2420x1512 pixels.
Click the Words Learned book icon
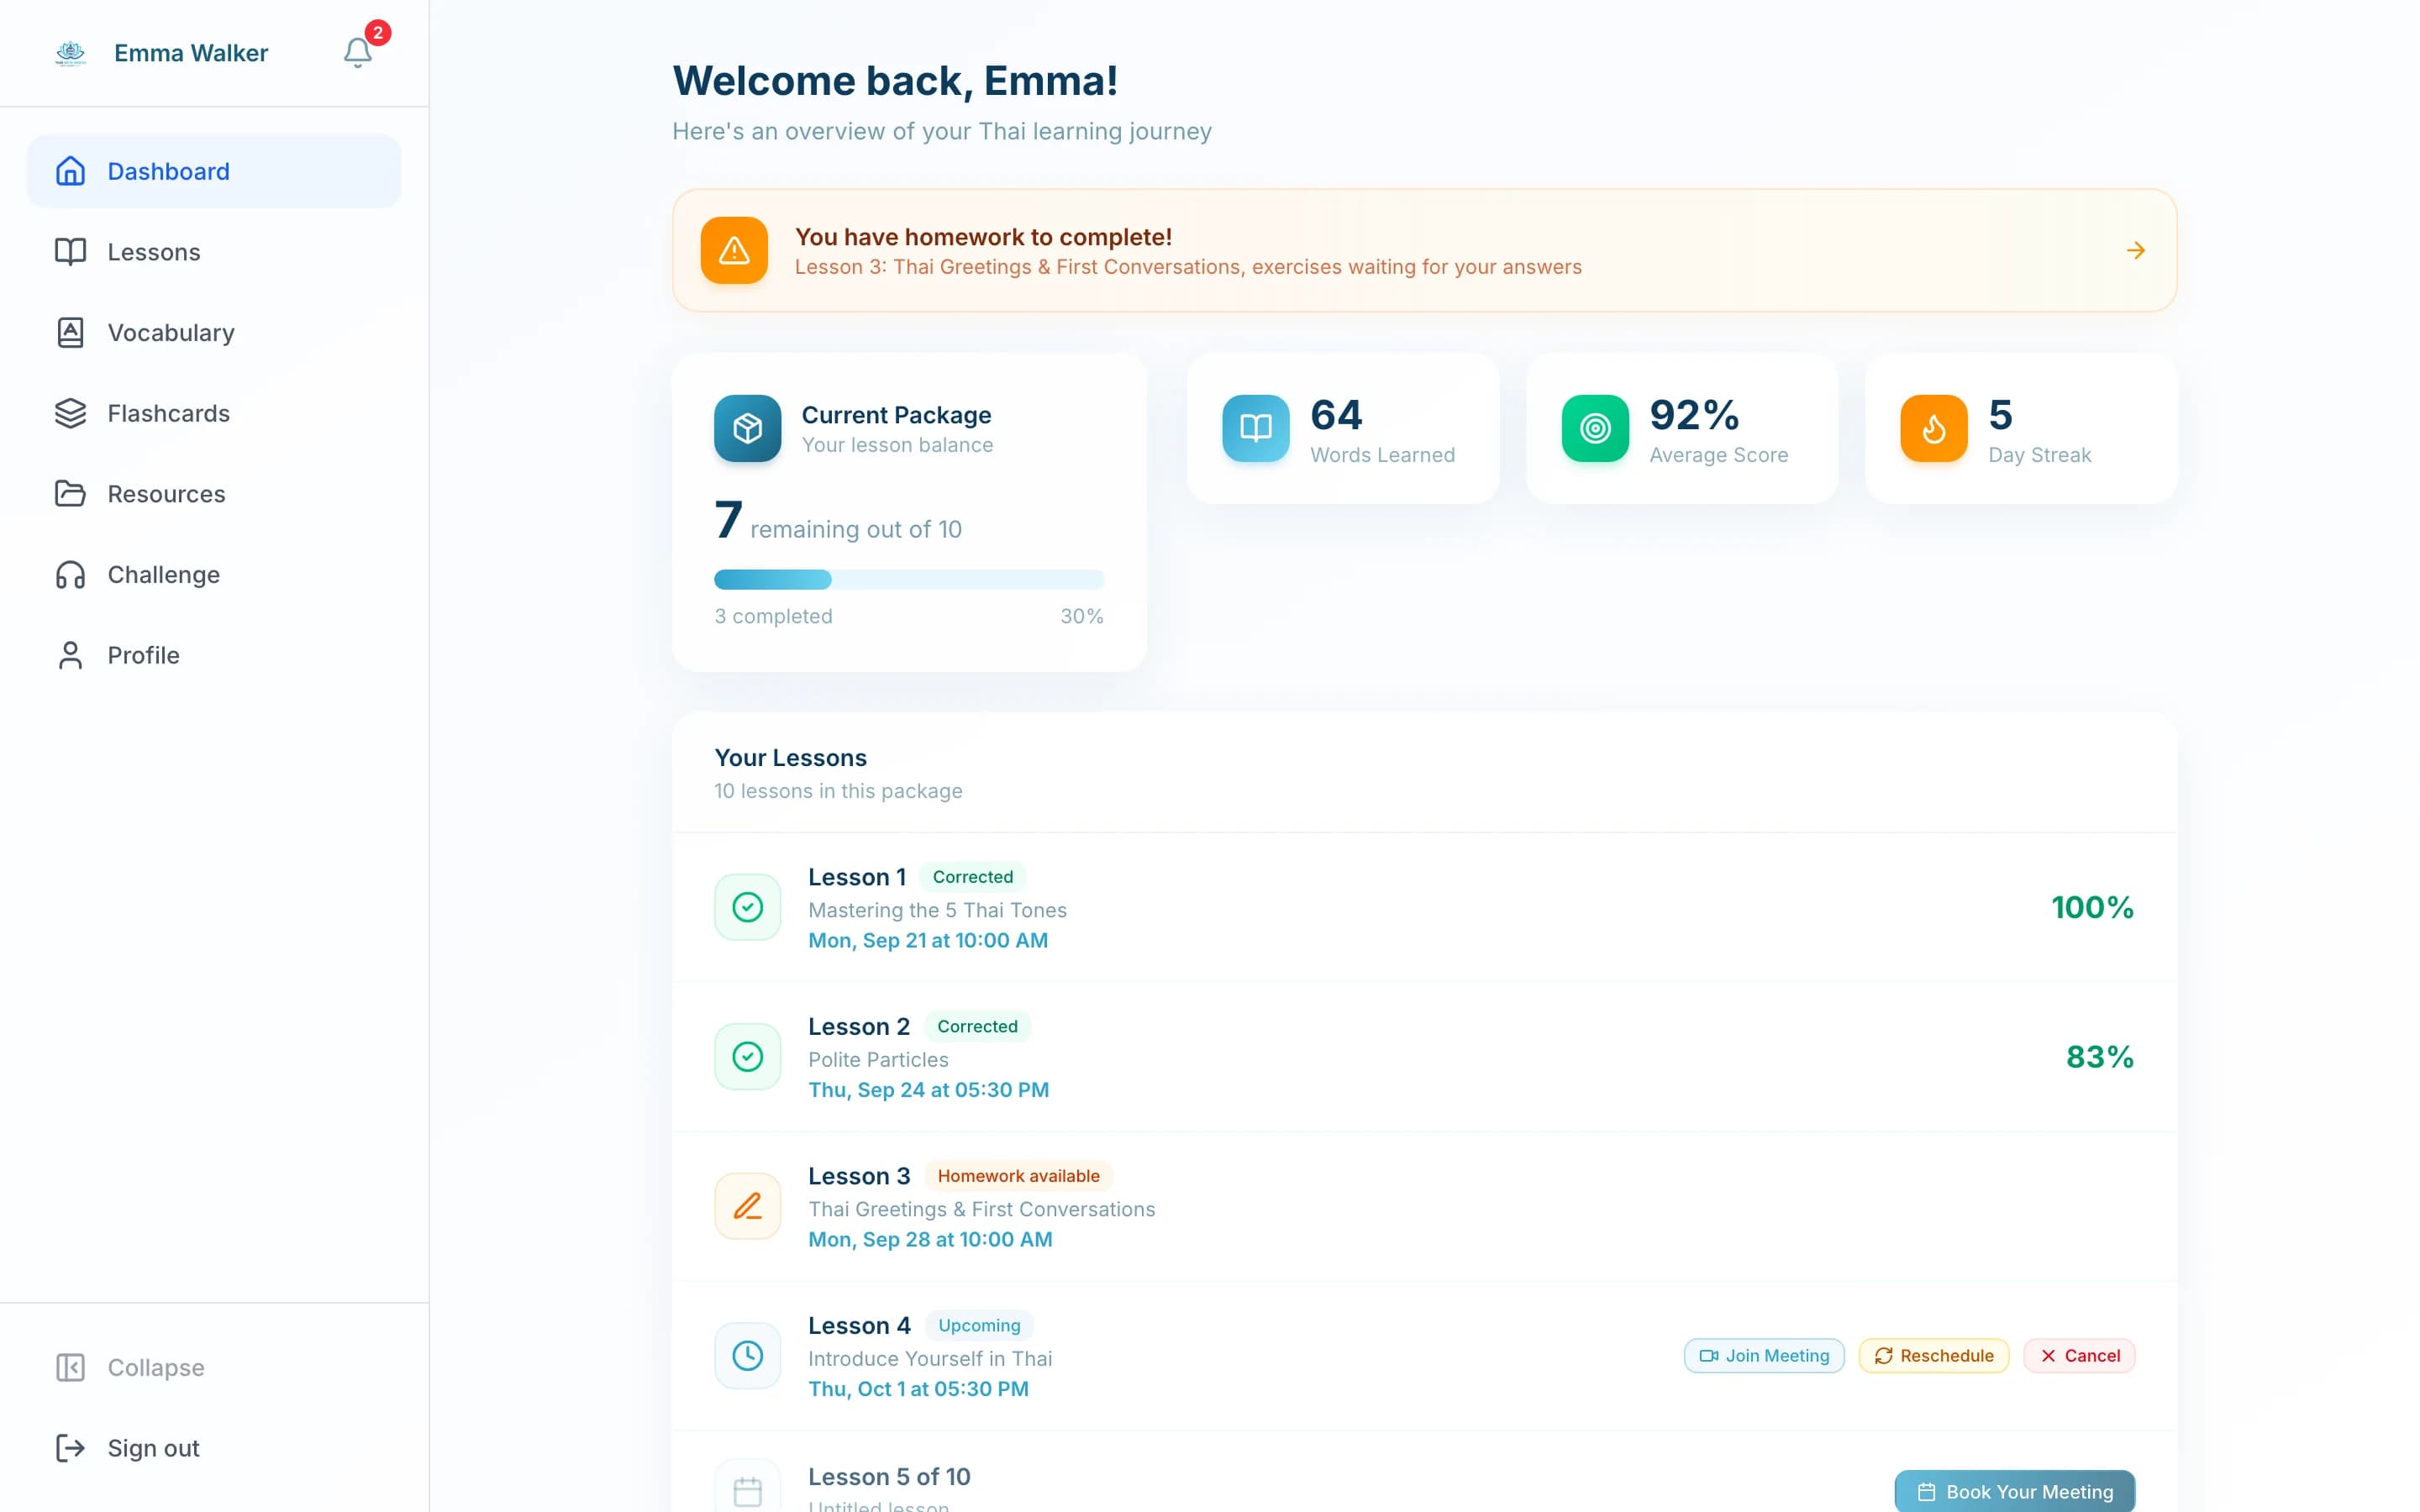click(1255, 428)
